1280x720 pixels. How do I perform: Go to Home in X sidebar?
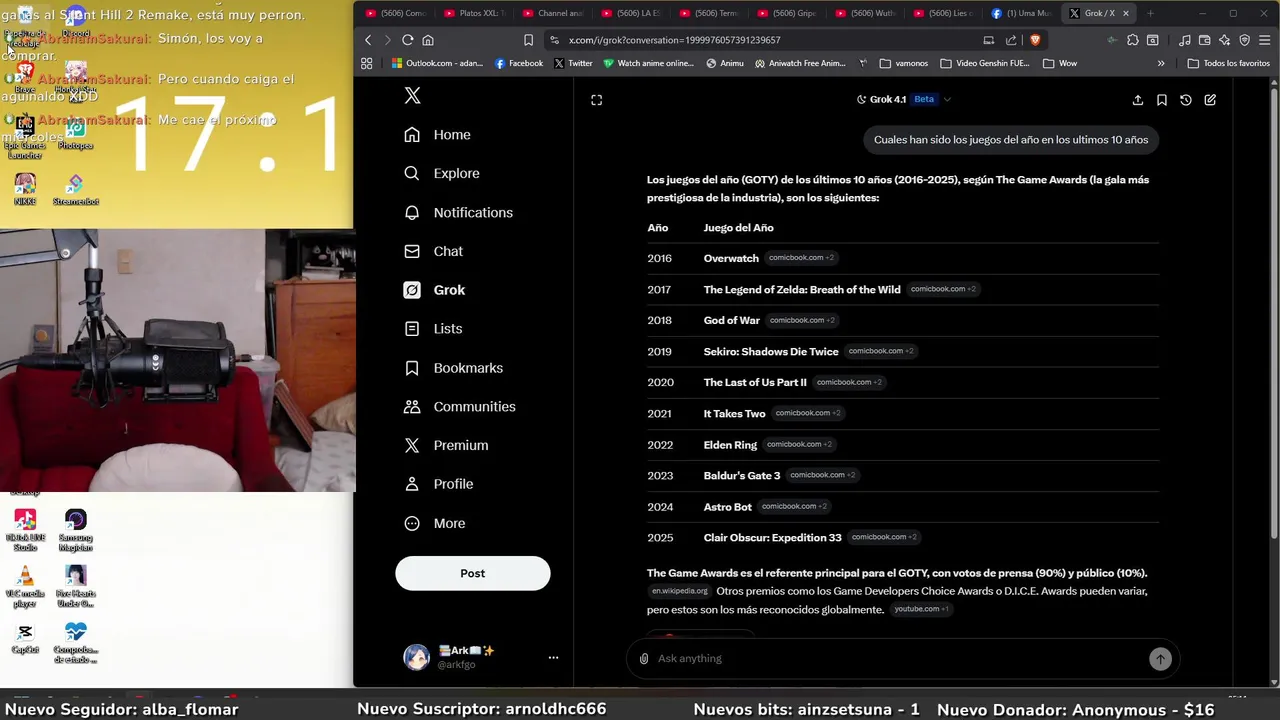coord(437,135)
